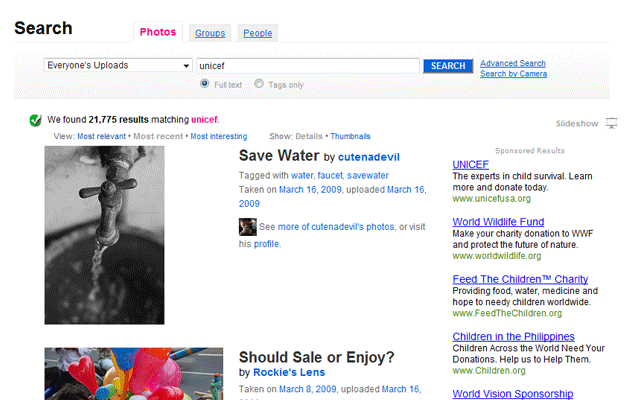Screen dimensions: 628x400
Task: Switch to the People tab
Action: tap(258, 33)
